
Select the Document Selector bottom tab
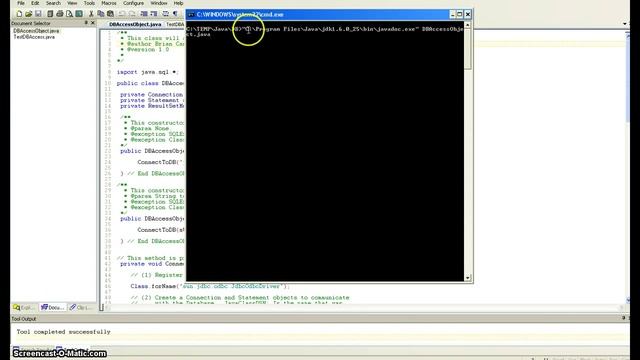click(52, 307)
